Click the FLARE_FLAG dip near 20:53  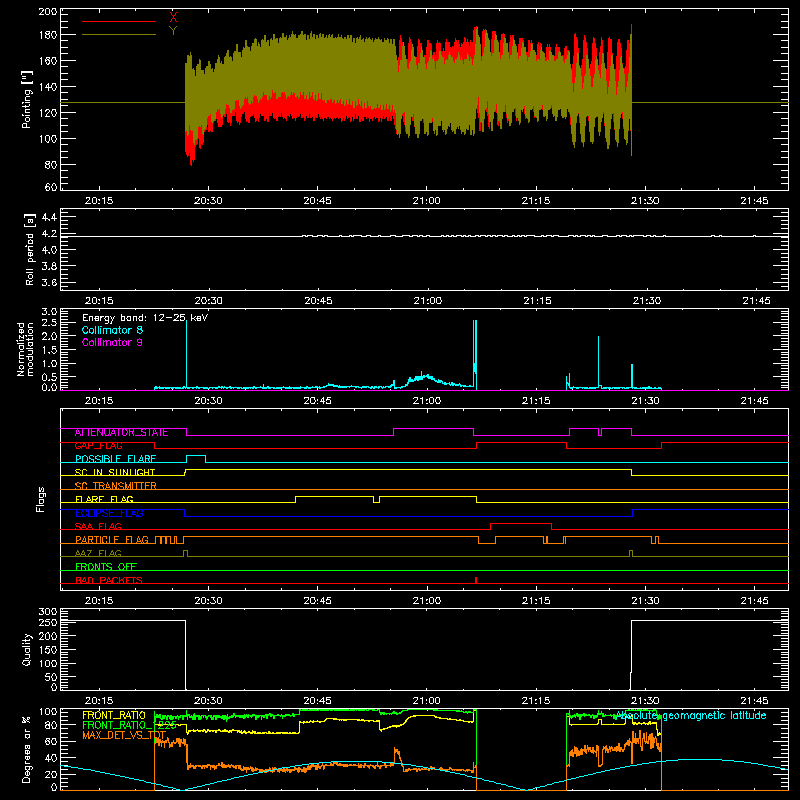point(377,499)
